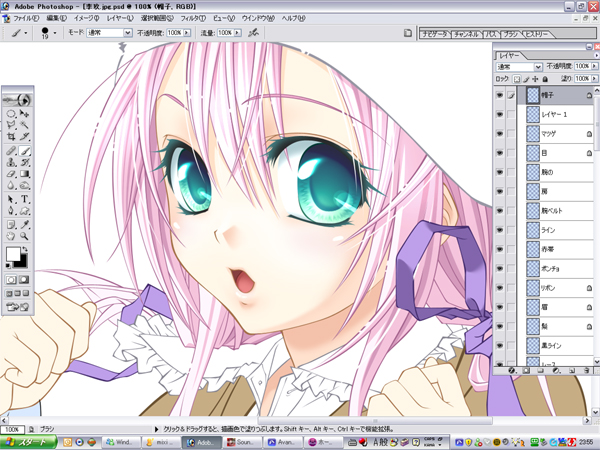Click the background color swatch
The height and width of the screenshot is (450, 600).
point(22,262)
